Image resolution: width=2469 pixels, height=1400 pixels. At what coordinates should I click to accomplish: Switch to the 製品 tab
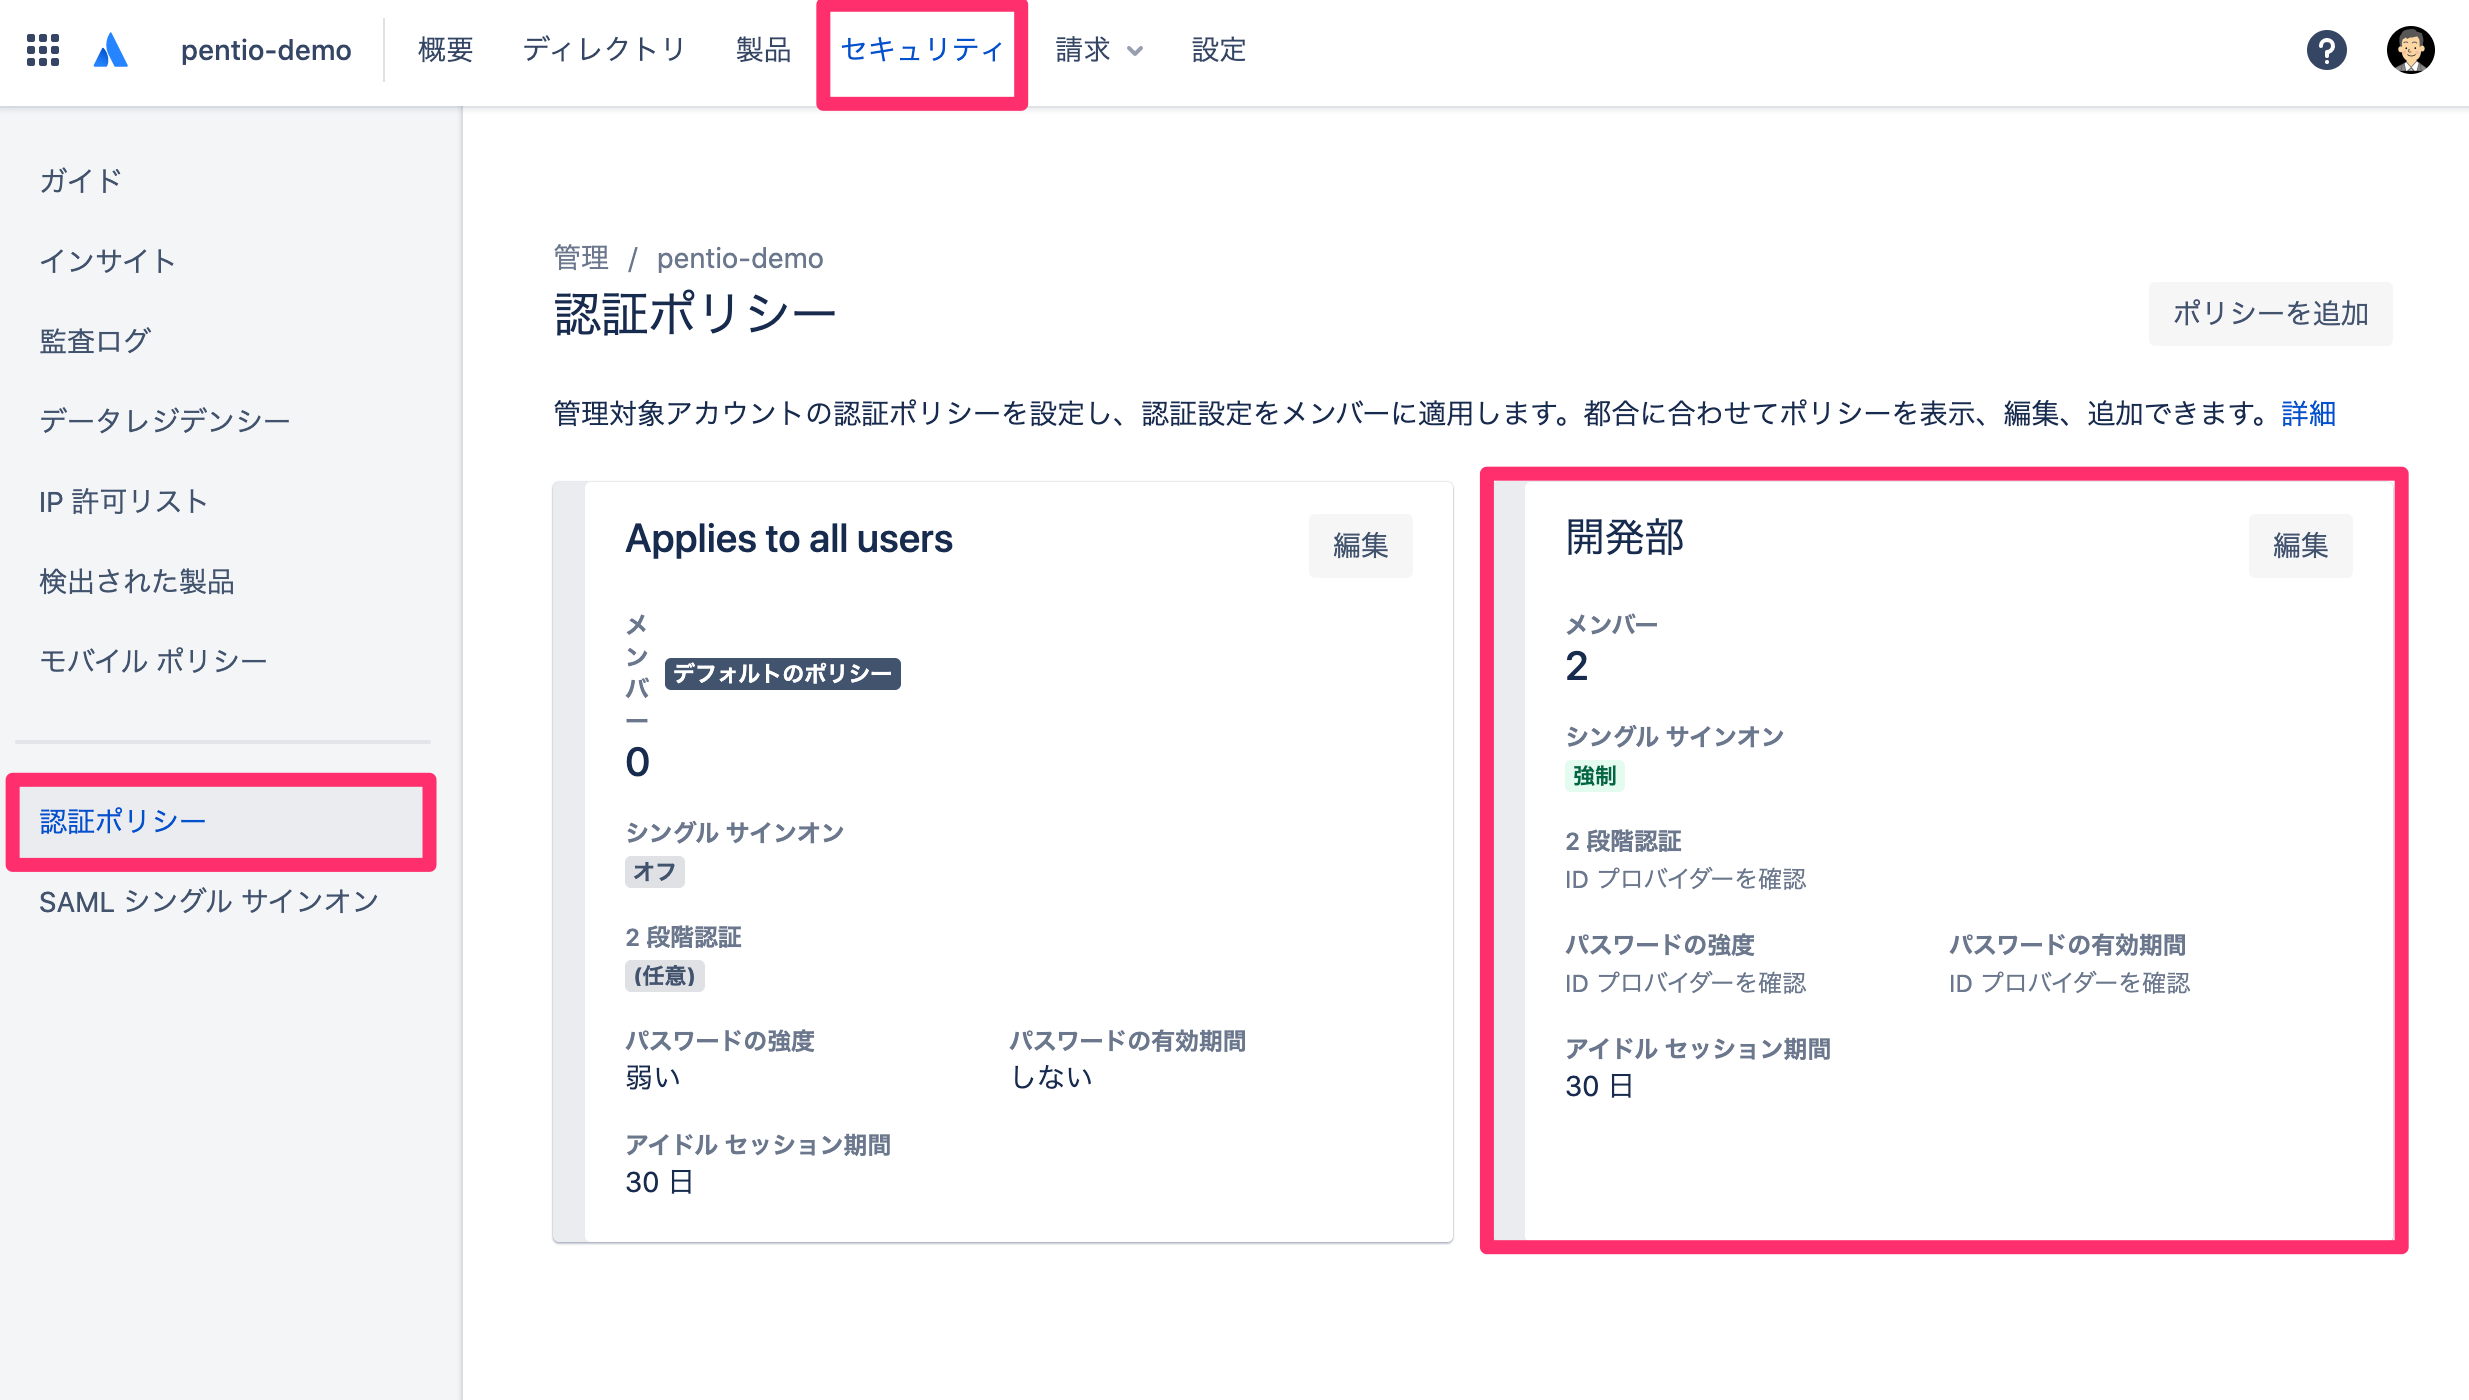point(763,50)
